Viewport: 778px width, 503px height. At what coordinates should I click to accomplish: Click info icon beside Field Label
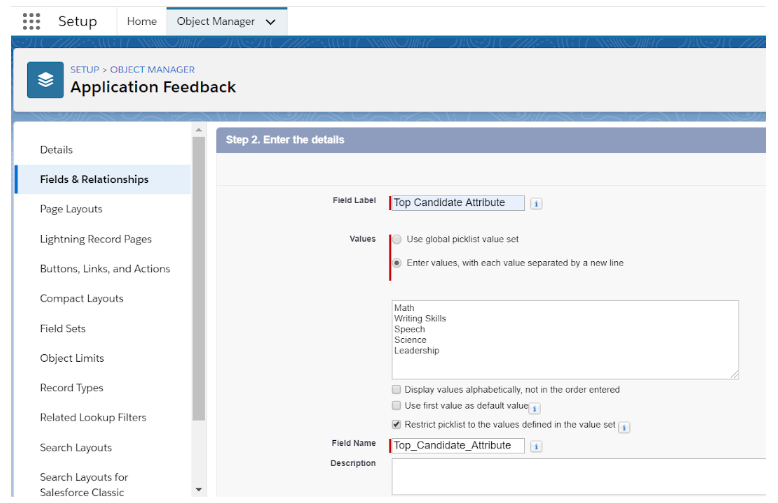(536, 203)
